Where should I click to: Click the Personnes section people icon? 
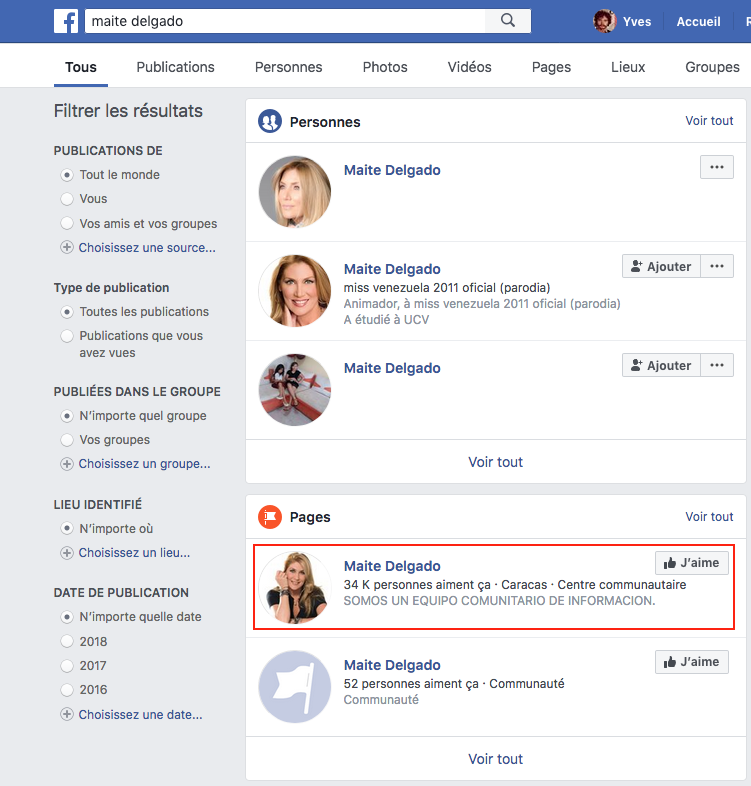point(270,121)
